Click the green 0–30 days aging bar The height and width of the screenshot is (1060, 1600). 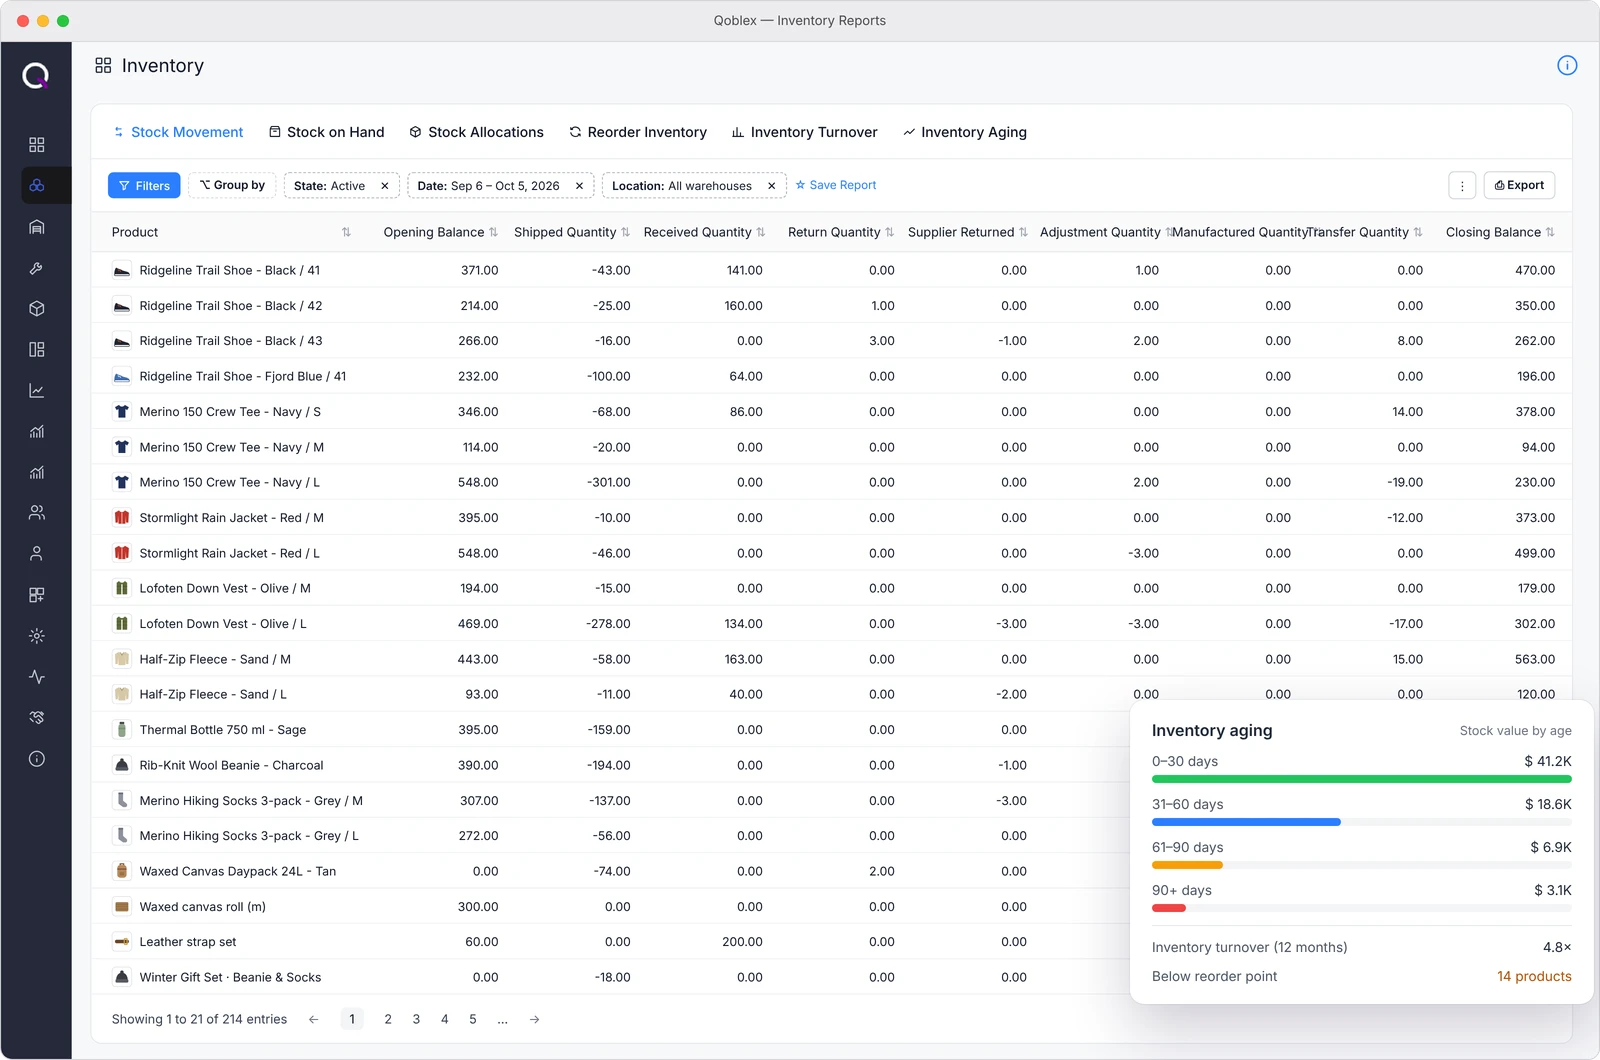(1362, 779)
